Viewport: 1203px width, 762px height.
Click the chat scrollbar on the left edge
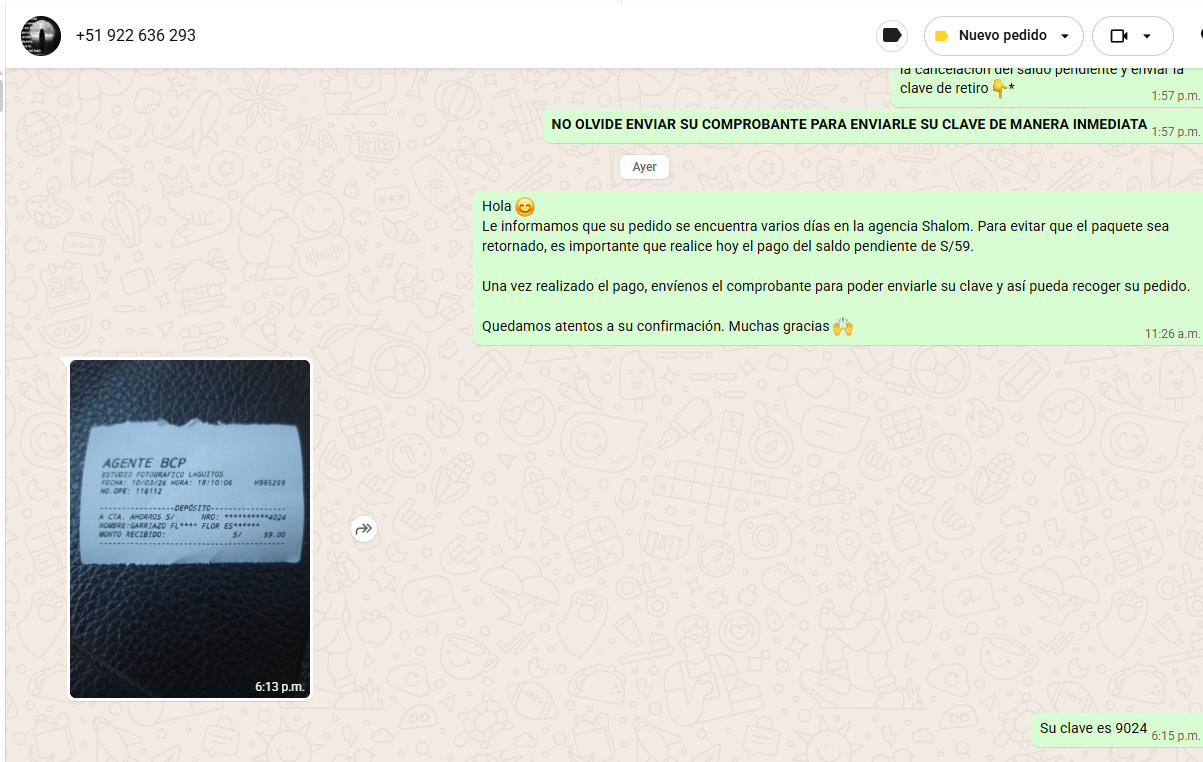pos(2,95)
